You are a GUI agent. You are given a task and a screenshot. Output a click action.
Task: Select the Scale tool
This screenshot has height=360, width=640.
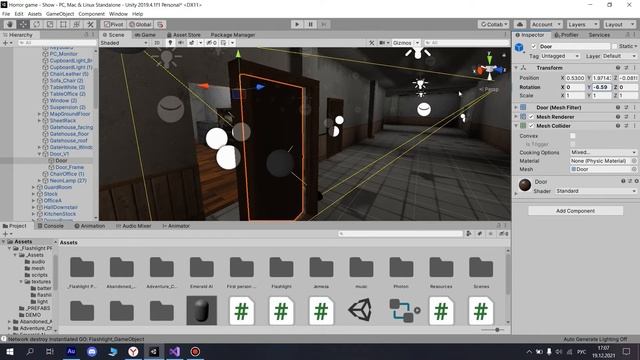[50, 24]
